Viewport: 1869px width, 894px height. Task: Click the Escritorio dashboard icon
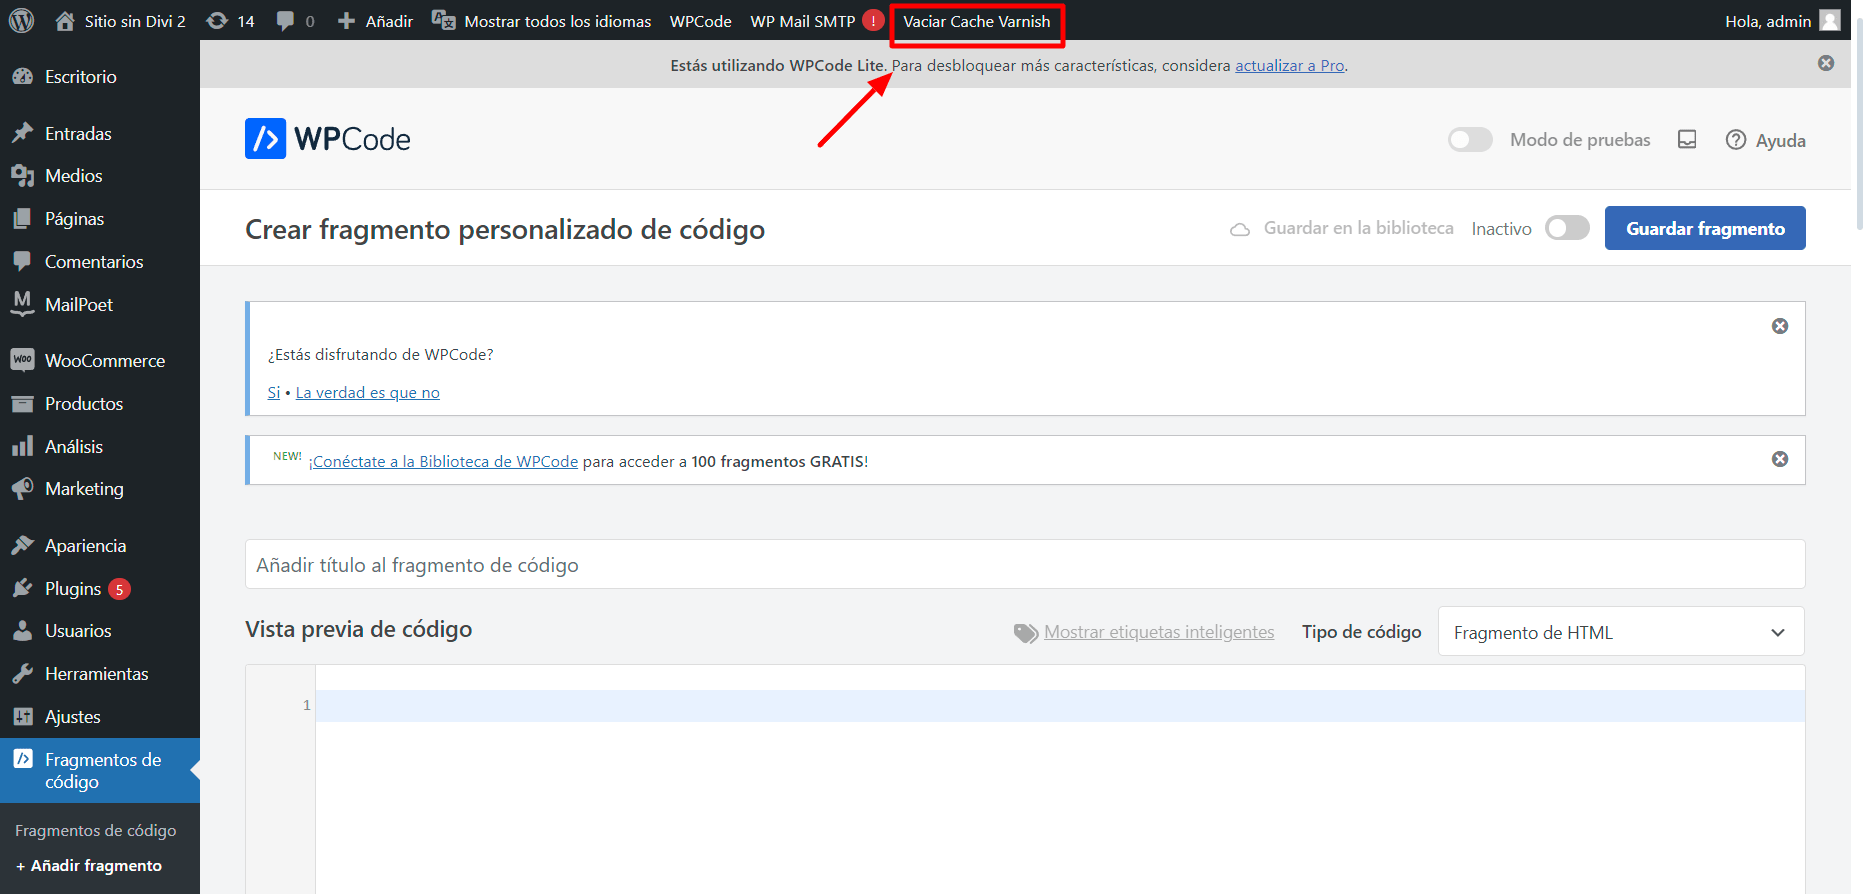pyautogui.click(x=23, y=77)
